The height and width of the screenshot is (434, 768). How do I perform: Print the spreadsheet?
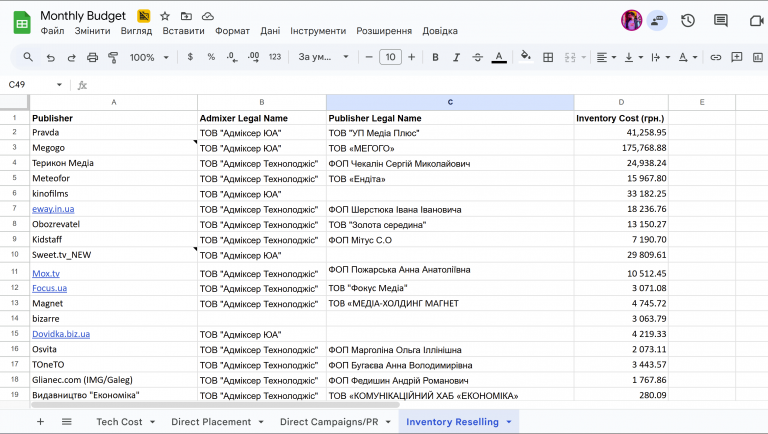click(92, 57)
